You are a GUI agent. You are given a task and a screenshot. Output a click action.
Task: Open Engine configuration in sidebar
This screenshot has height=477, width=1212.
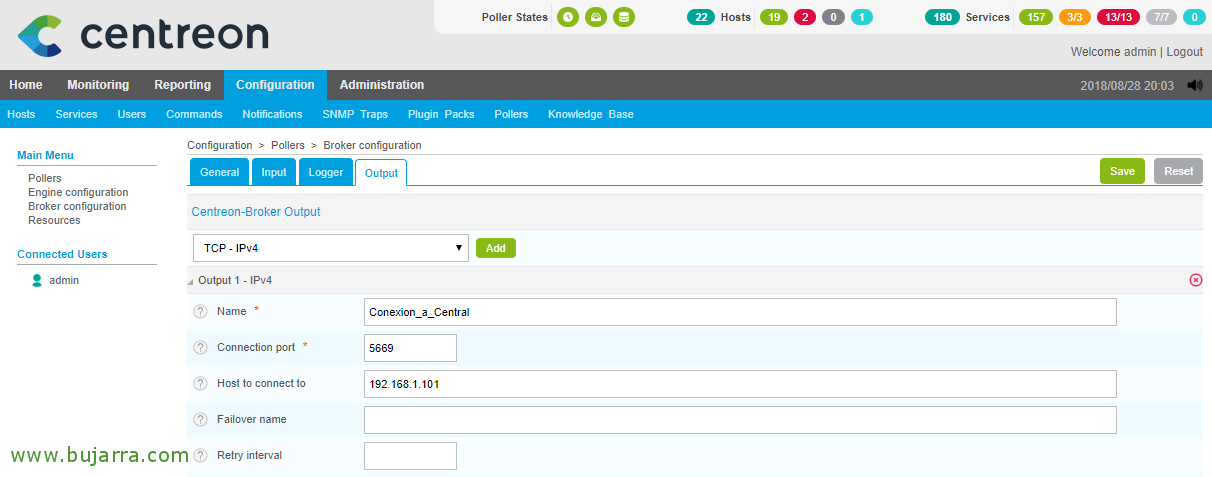click(78, 192)
